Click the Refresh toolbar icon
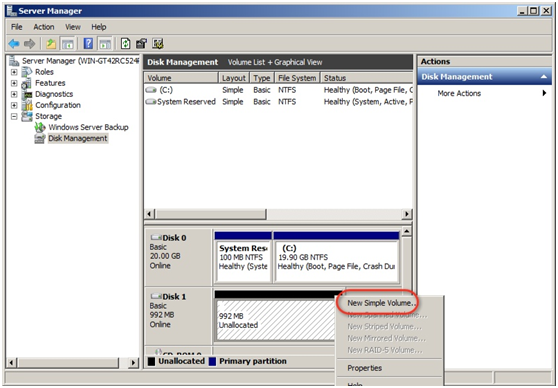This screenshot has width=558, height=388. [x=125, y=44]
